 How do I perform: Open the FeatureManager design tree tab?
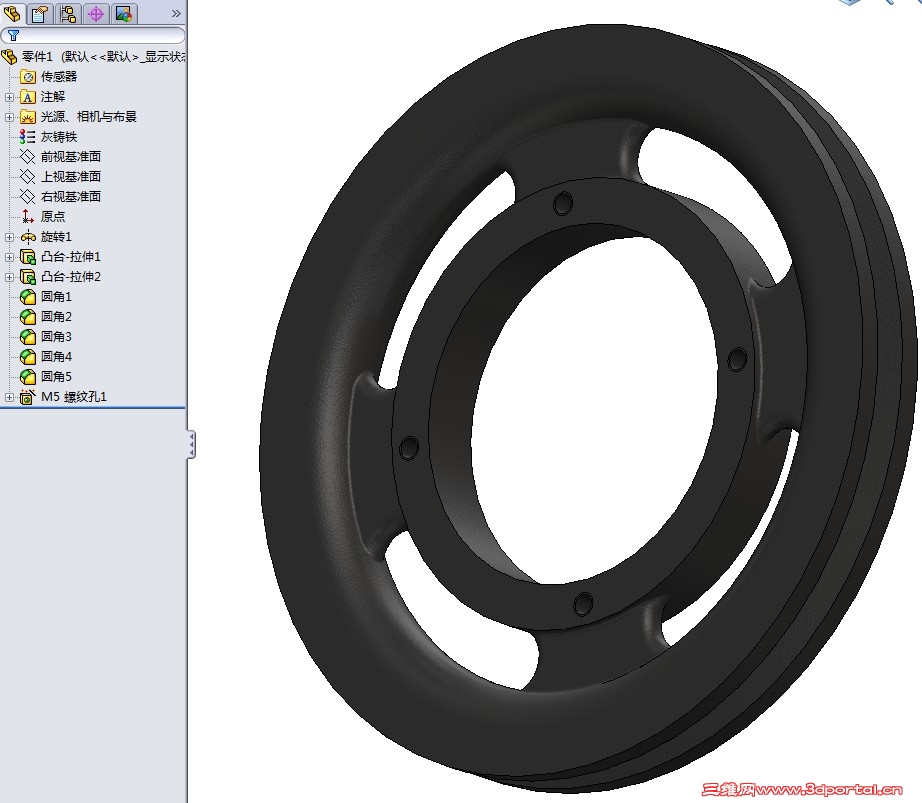click(12, 14)
